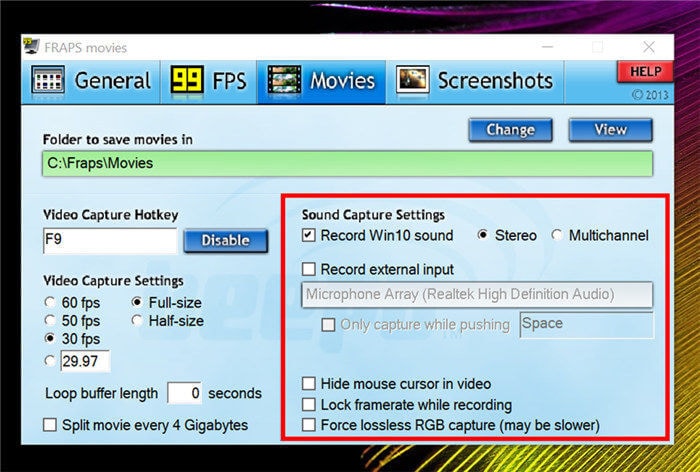Tick Only capture while pushing checkbox

tap(329, 325)
